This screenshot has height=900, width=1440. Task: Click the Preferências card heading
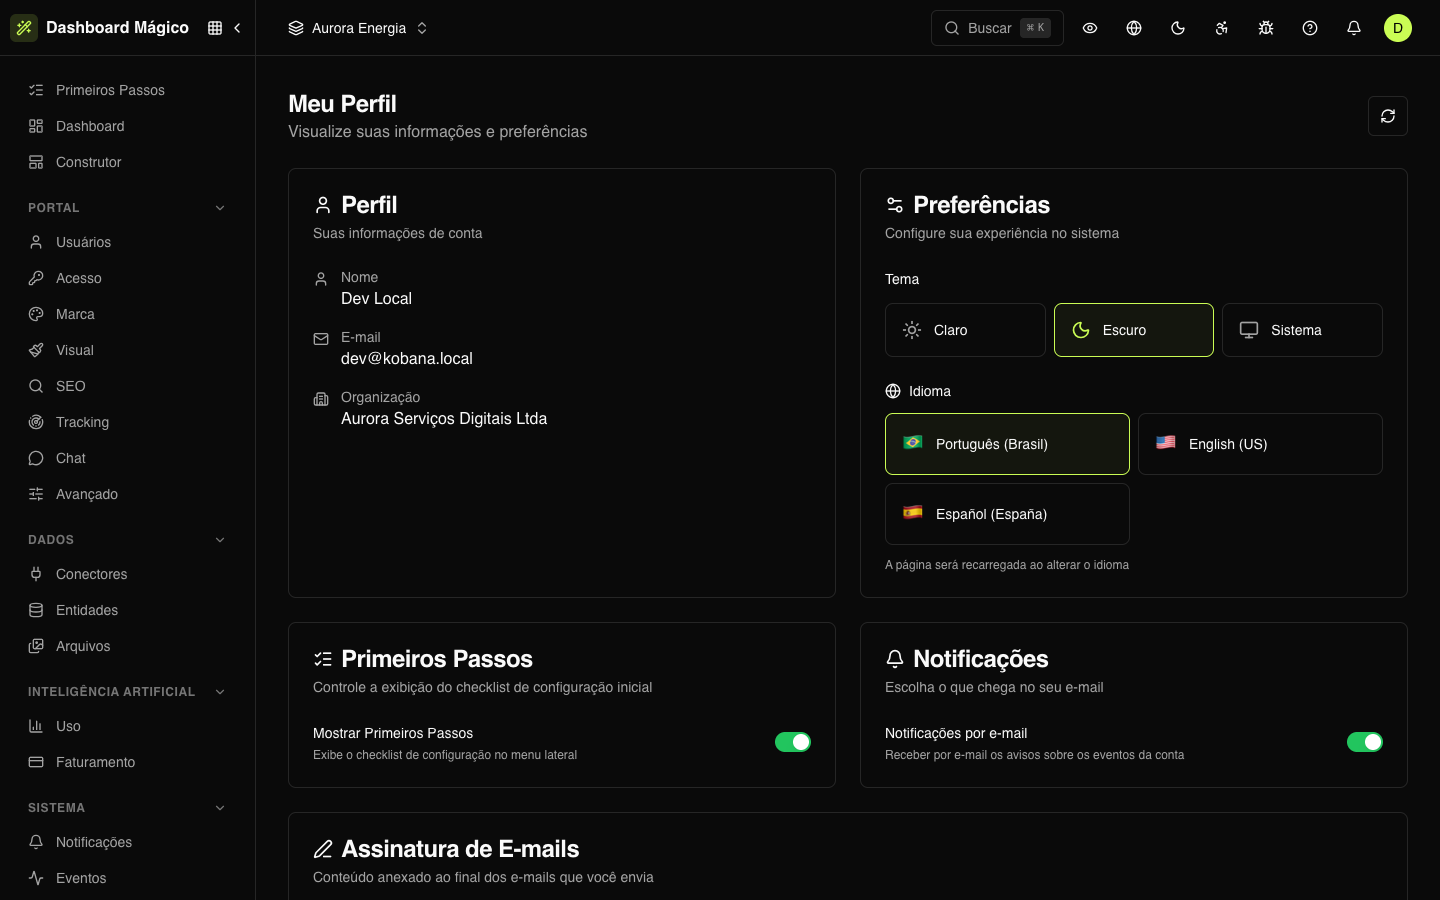coord(981,205)
